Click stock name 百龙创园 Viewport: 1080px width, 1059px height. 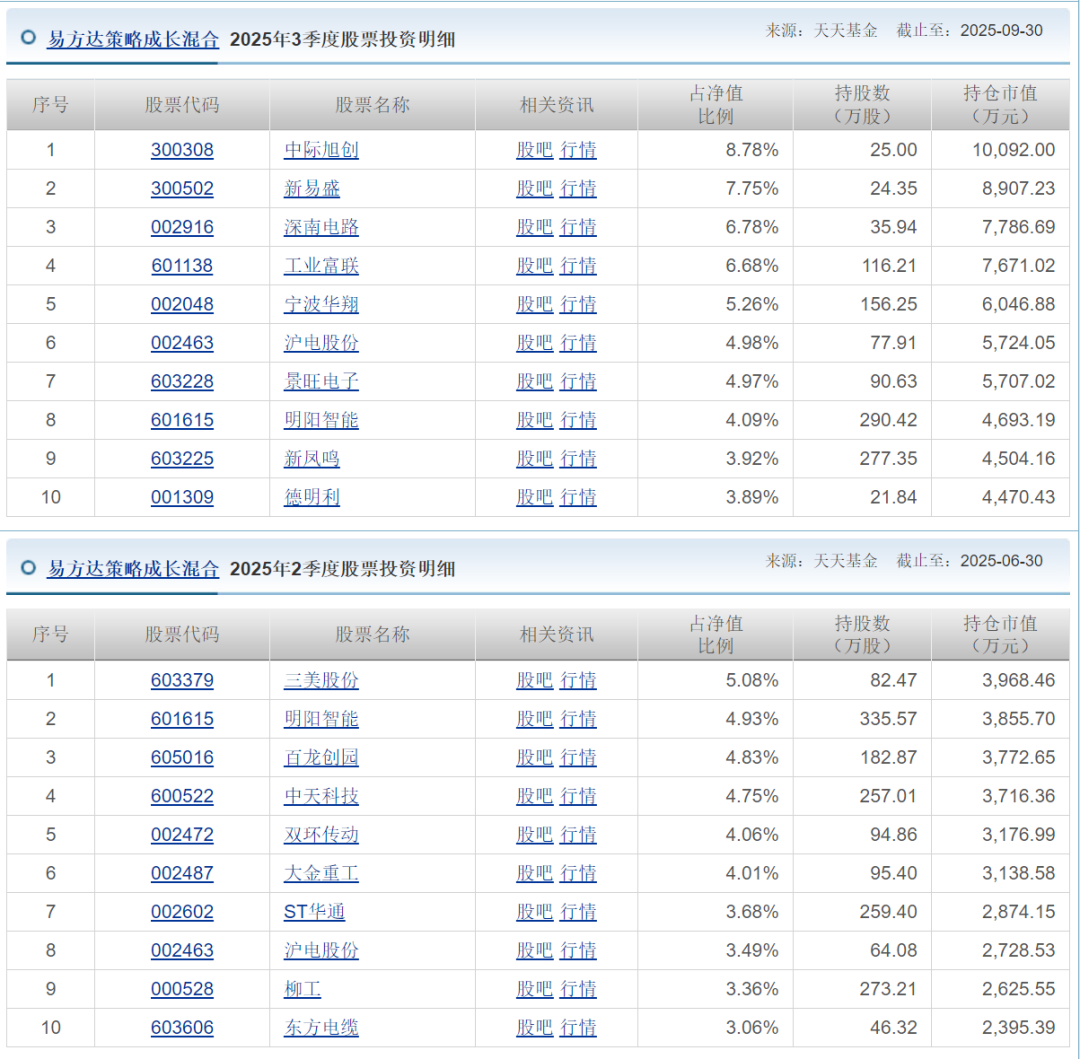(x=321, y=757)
